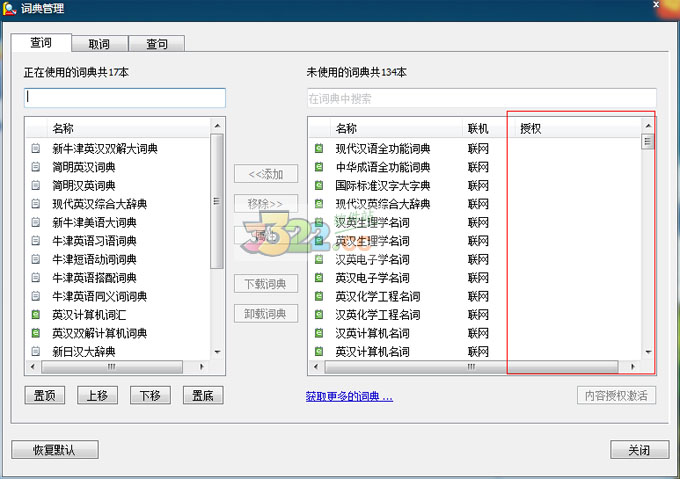Select 国际标准汉字大字典 row
Screen dimensions: 680x479
[475, 186]
